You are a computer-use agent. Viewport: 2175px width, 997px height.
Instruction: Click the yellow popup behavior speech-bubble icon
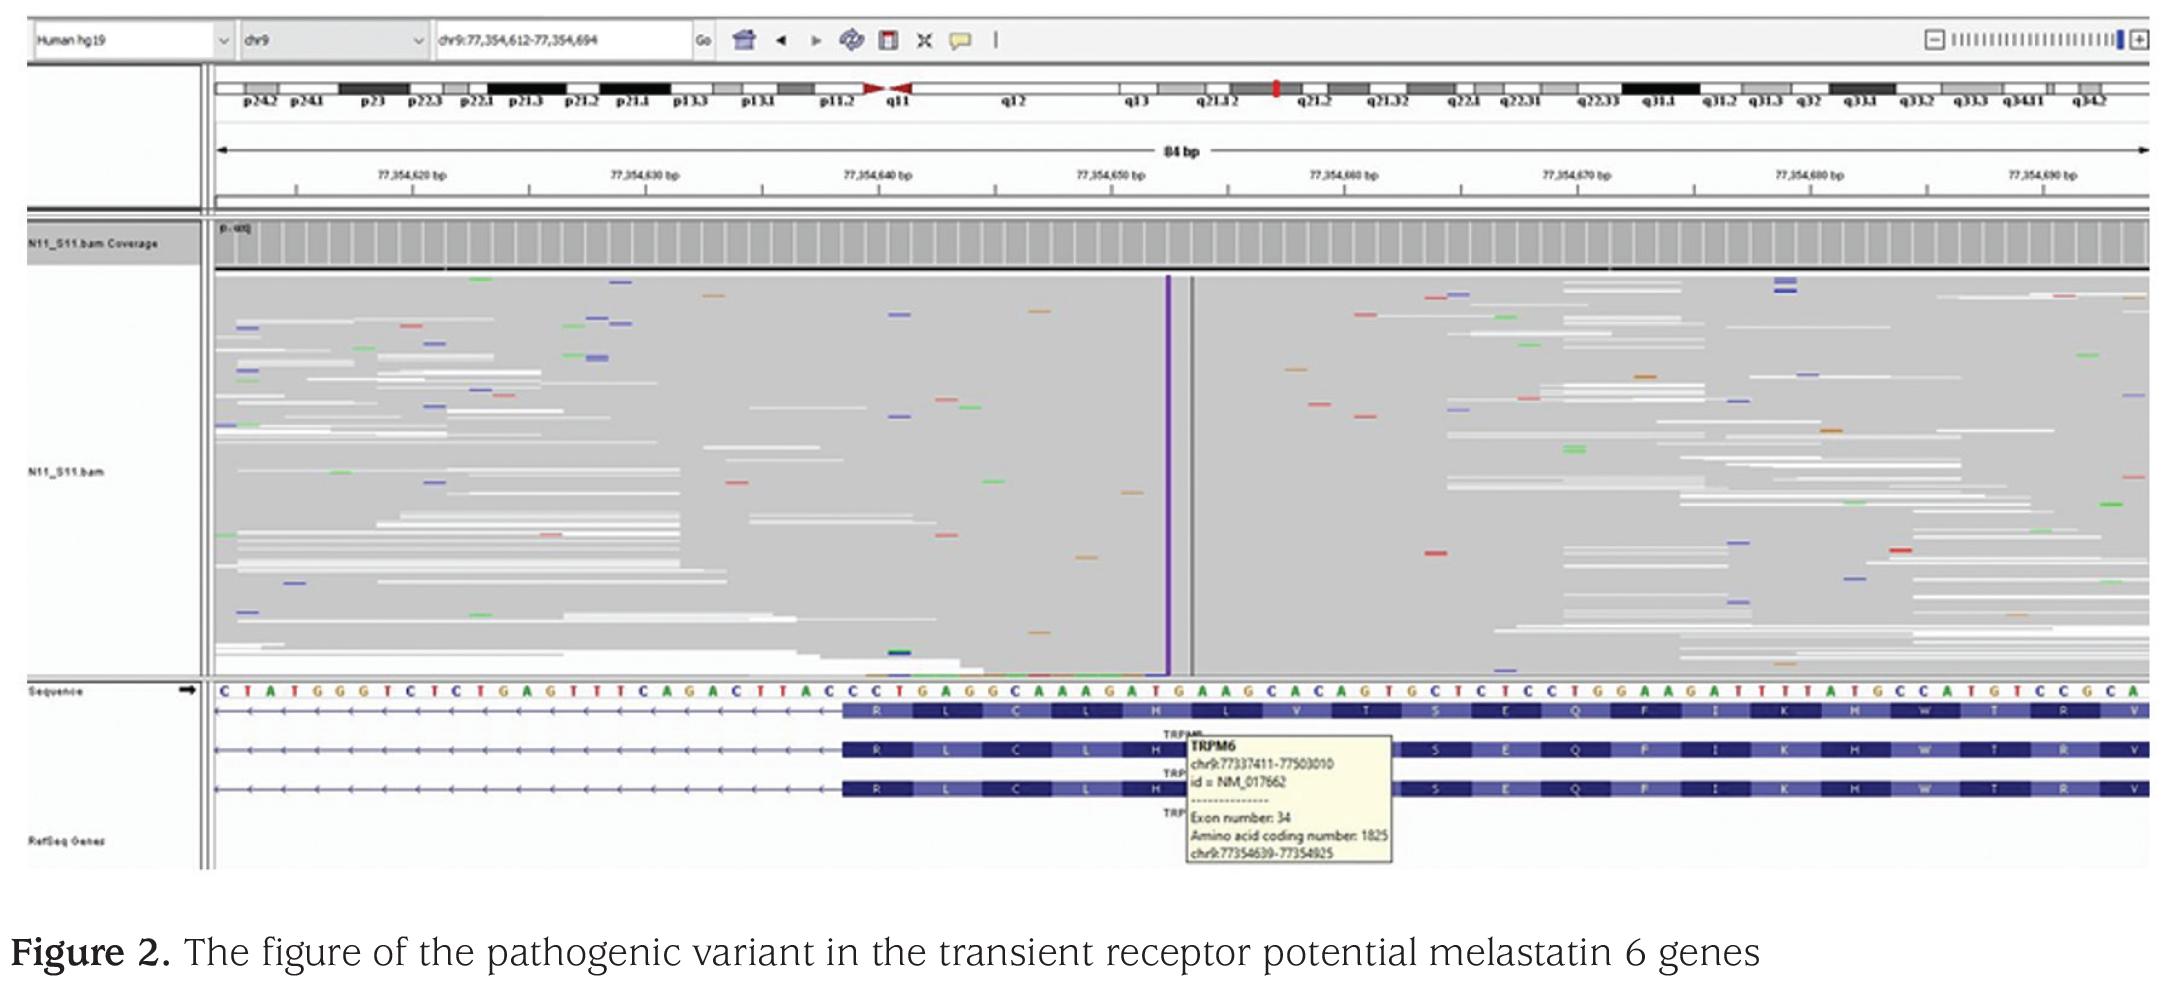pos(960,40)
